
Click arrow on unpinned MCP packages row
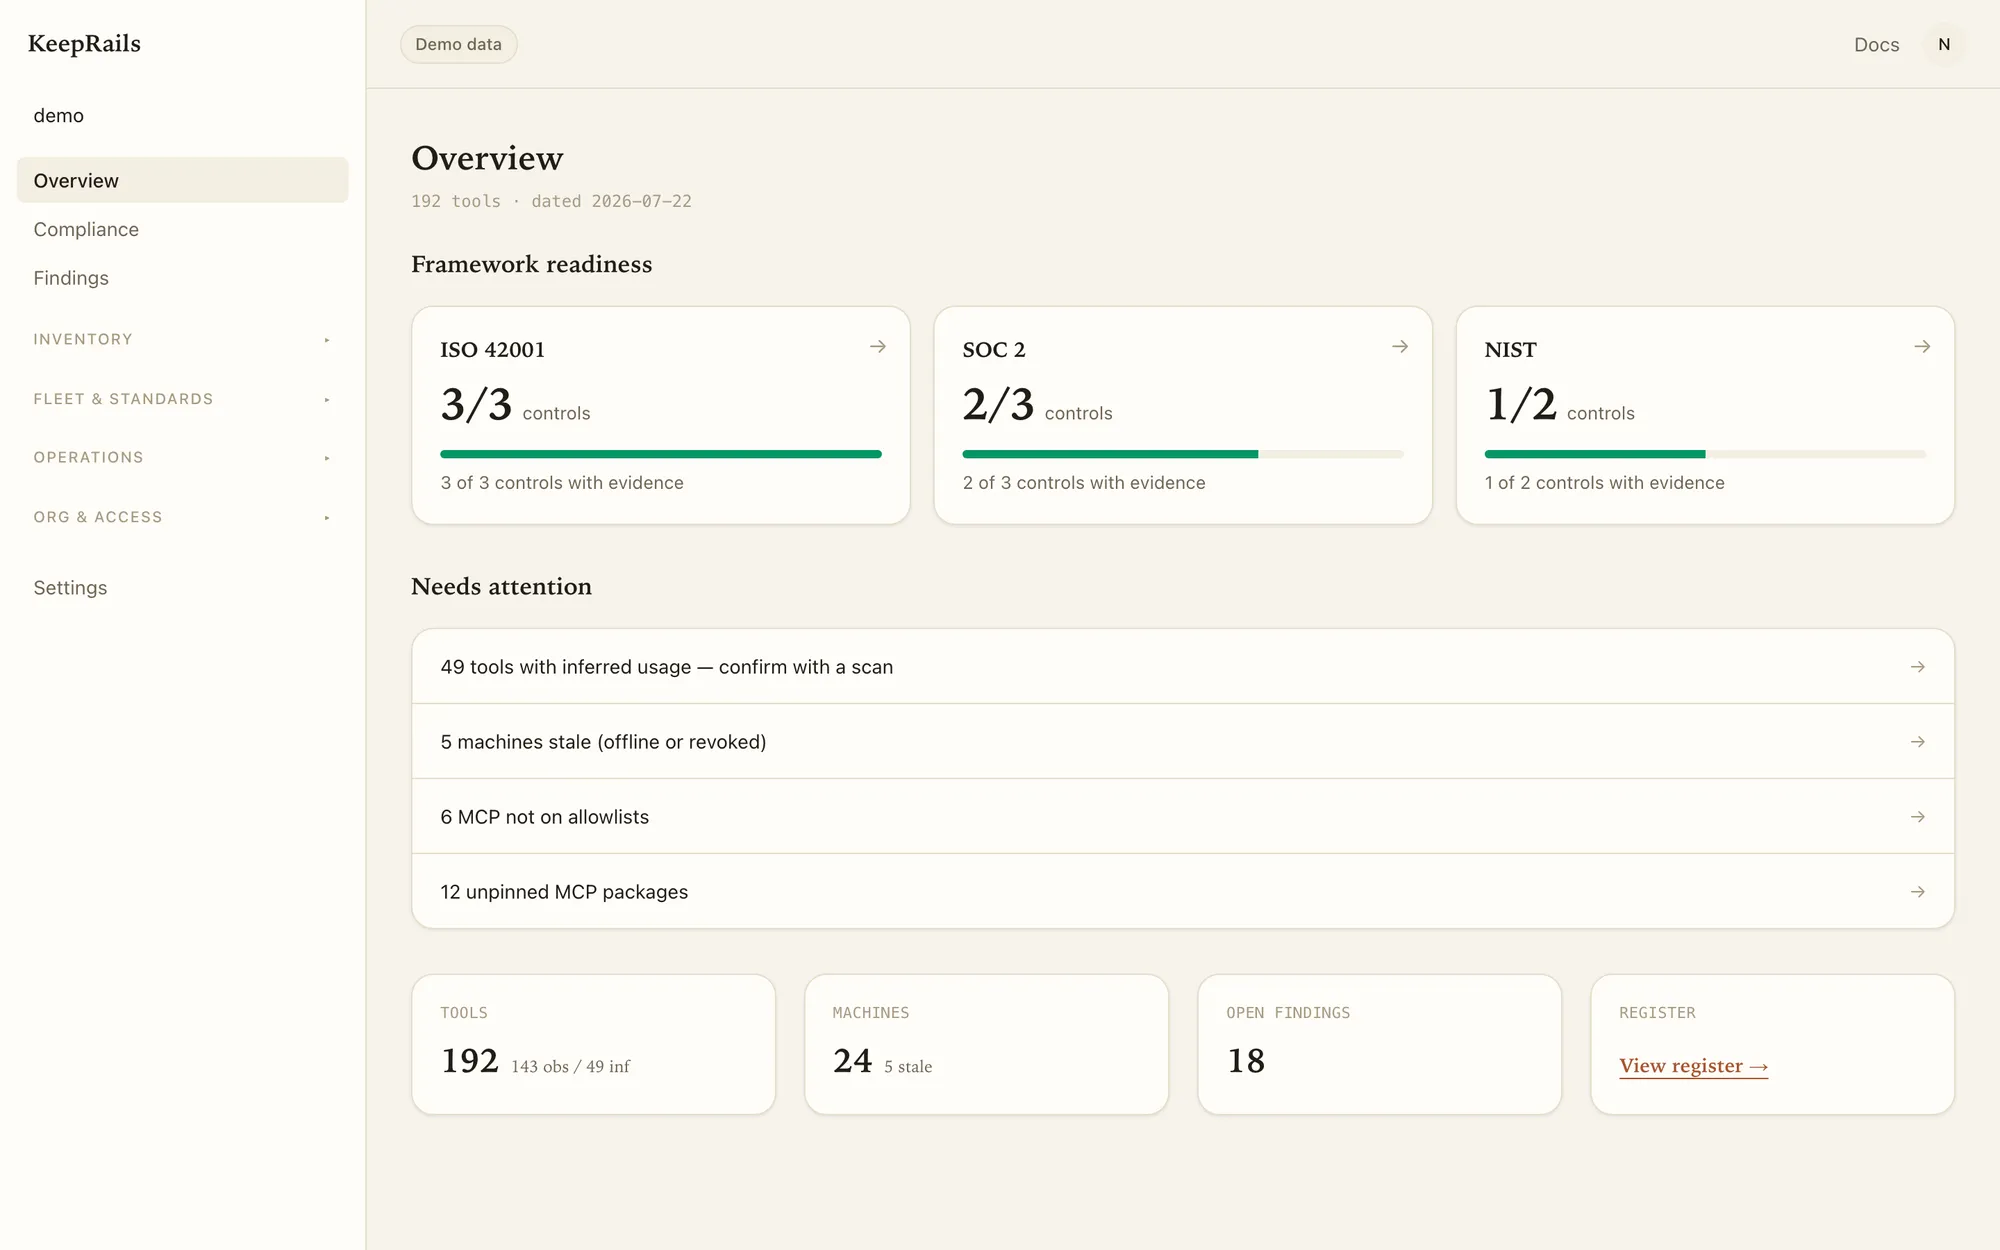[x=1917, y=892]
